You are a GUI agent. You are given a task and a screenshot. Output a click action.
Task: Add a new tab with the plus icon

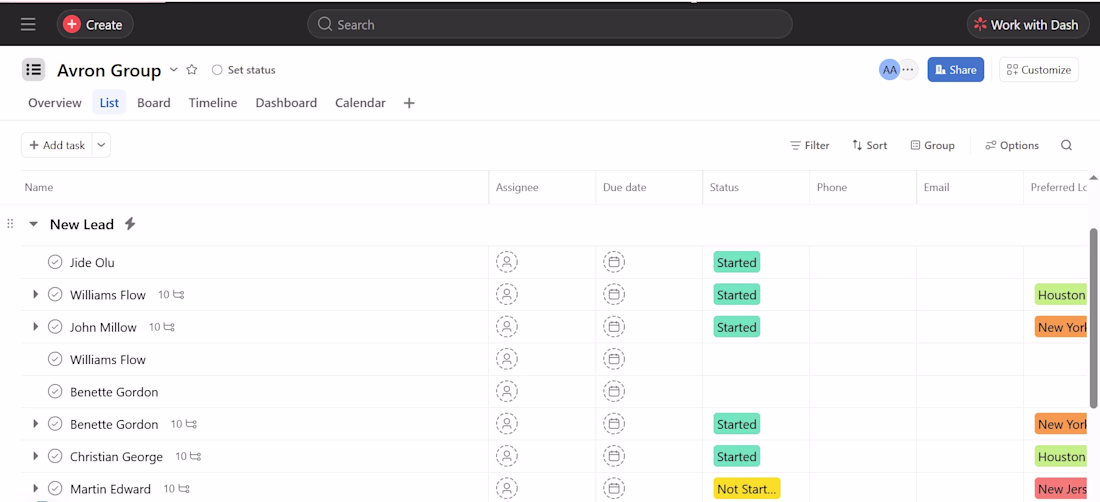(x=409, y=103)
